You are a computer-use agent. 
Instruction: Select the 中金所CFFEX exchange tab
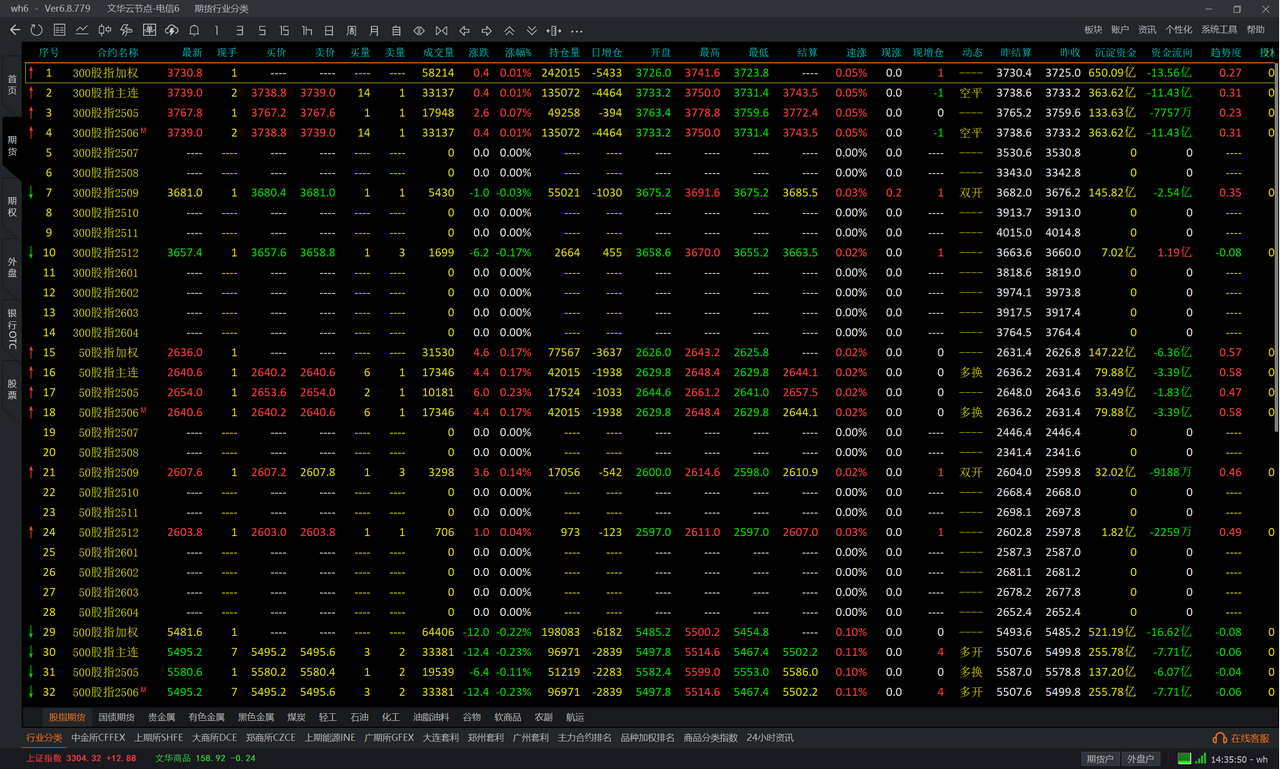coord(98,738)
